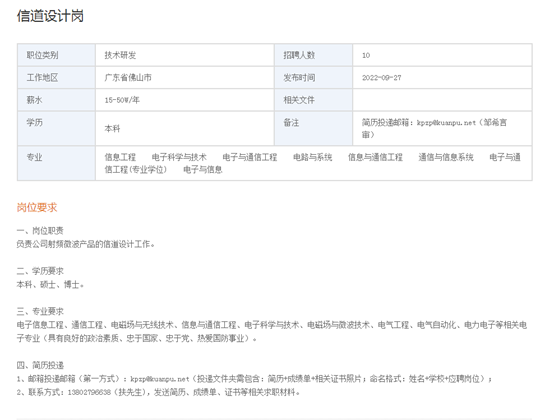Click the 电子与信息 major entry
This screenshot has width=554, height=420.
pos(203,170)
